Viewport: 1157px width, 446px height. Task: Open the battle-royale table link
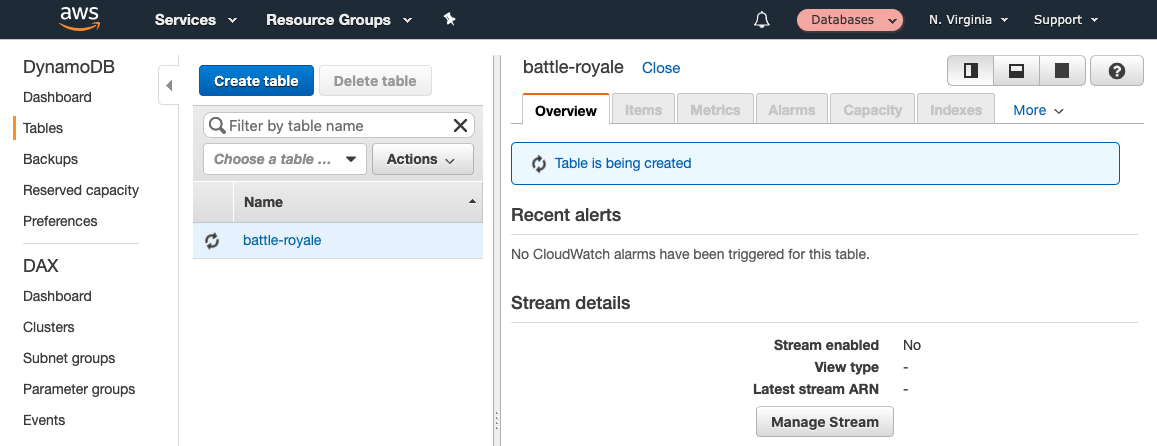click(282, 240)
